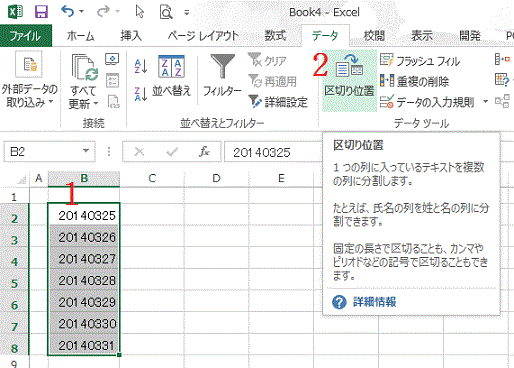514x368 pixels.
Task: Click cell containing 20140326
Action: coord(84,237)
